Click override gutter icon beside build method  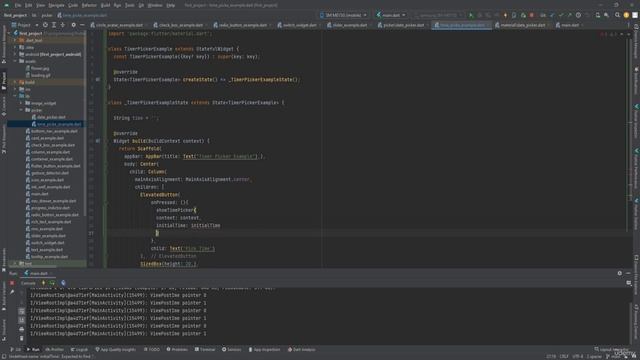(x=98, y=141)
